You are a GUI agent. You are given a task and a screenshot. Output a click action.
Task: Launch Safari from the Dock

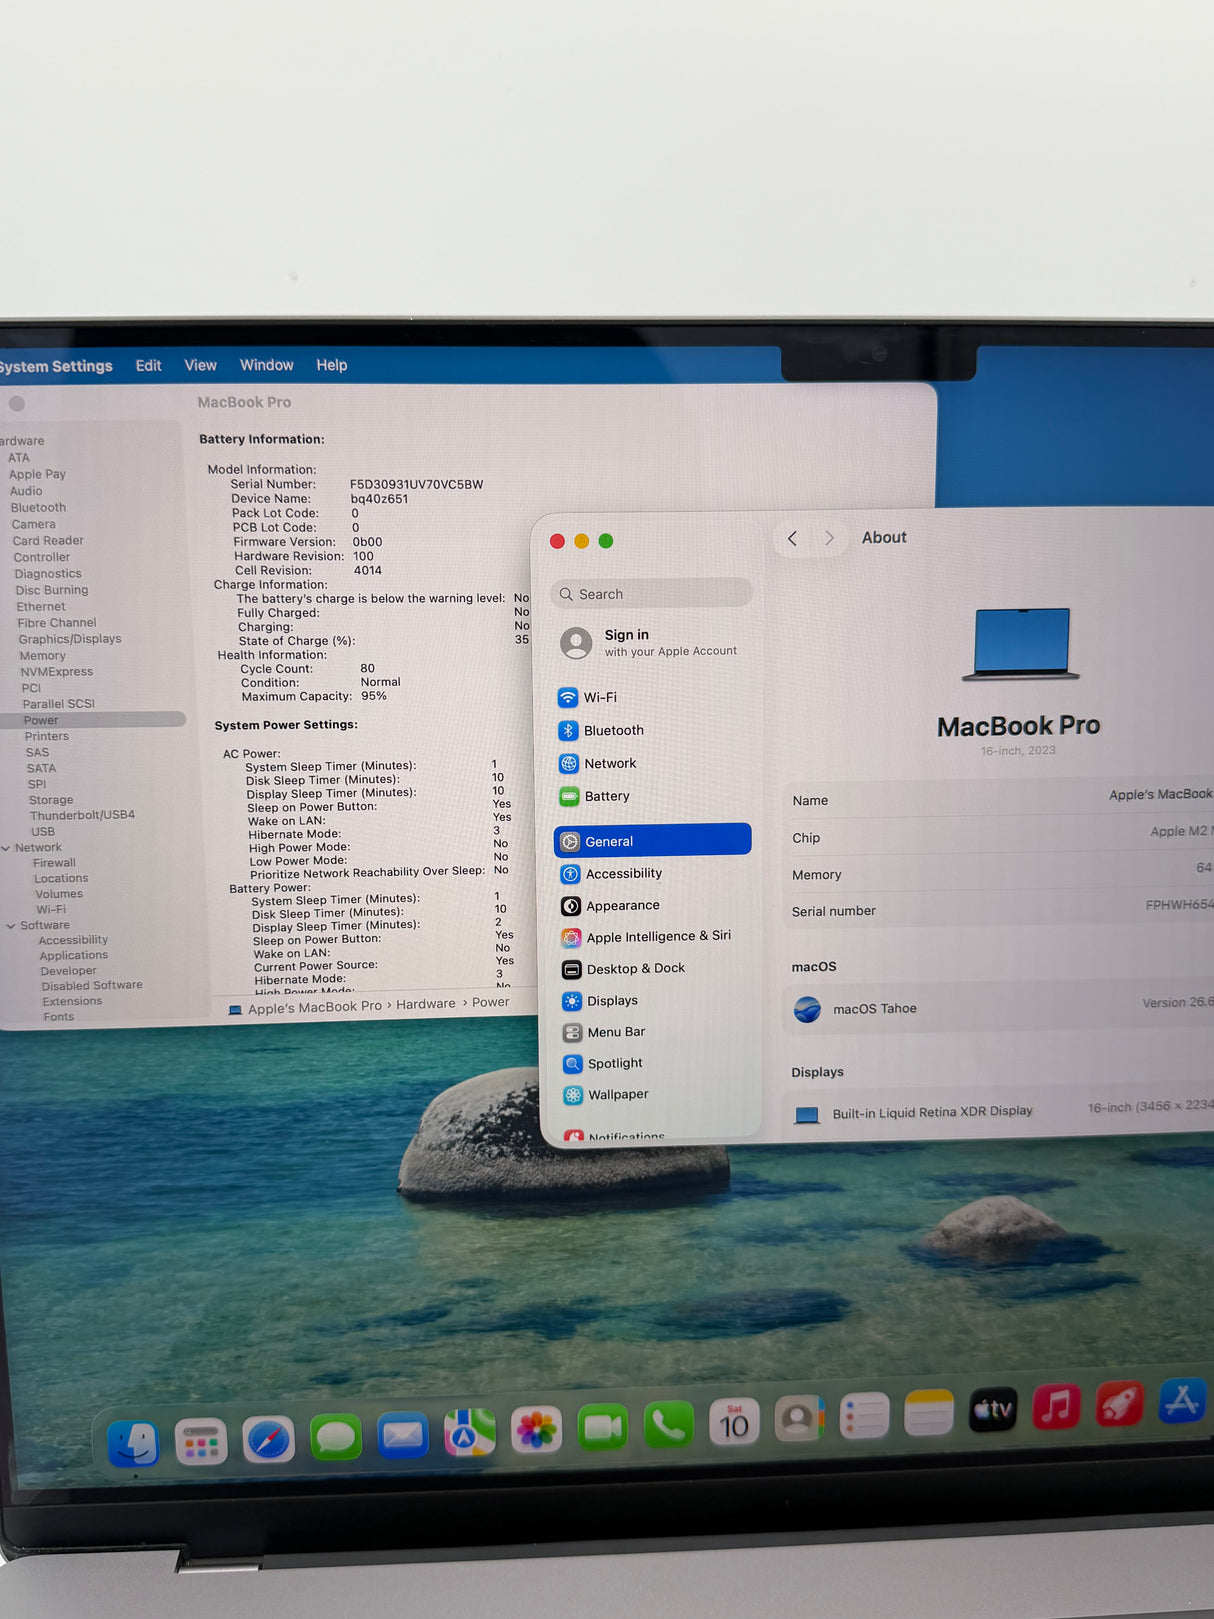[x=268, y=1439]
